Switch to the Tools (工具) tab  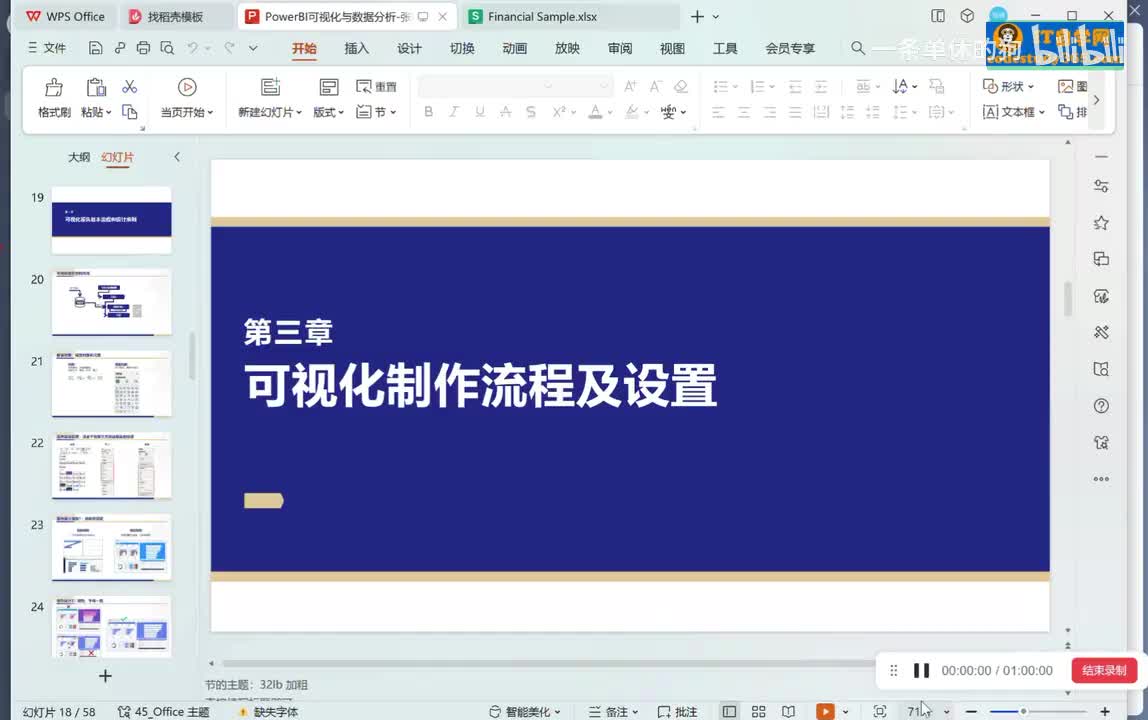725,48
